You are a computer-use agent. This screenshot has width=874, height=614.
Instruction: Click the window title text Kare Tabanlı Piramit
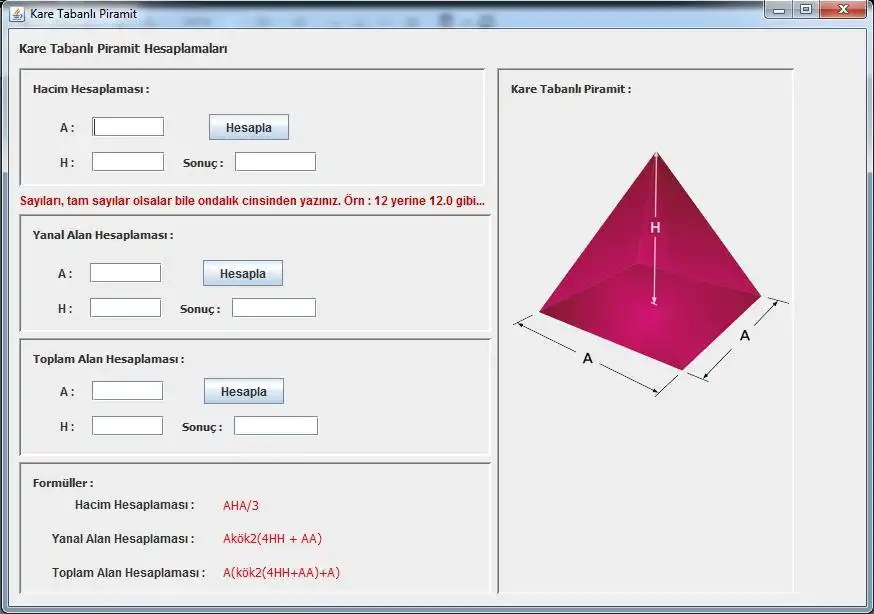pyautogui.click(x=84, y=14)
